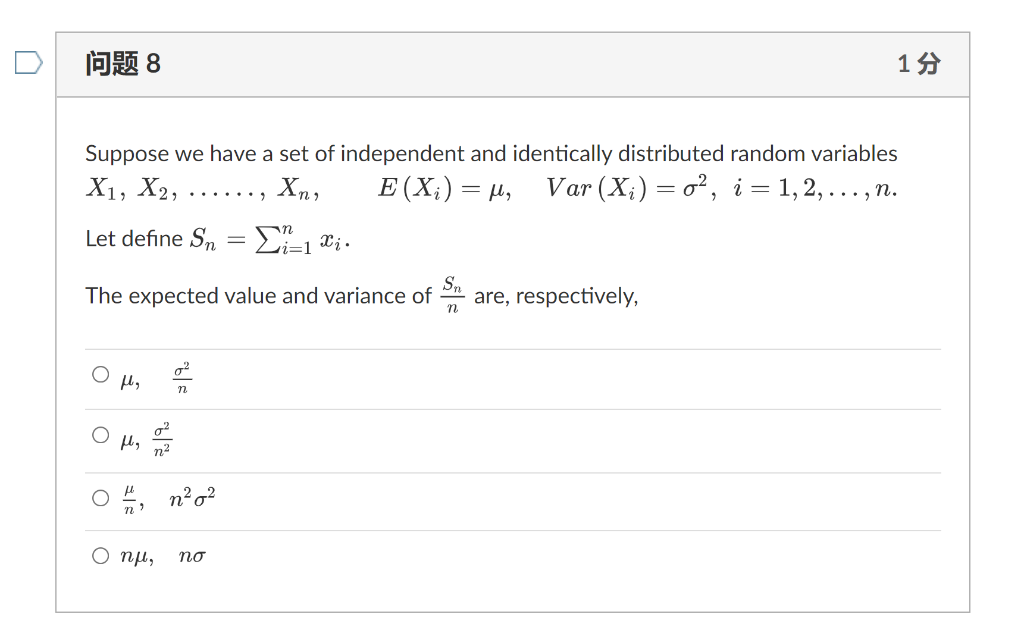Click the radio circle of the second option

pyautogui.click(x=101, y=434)
